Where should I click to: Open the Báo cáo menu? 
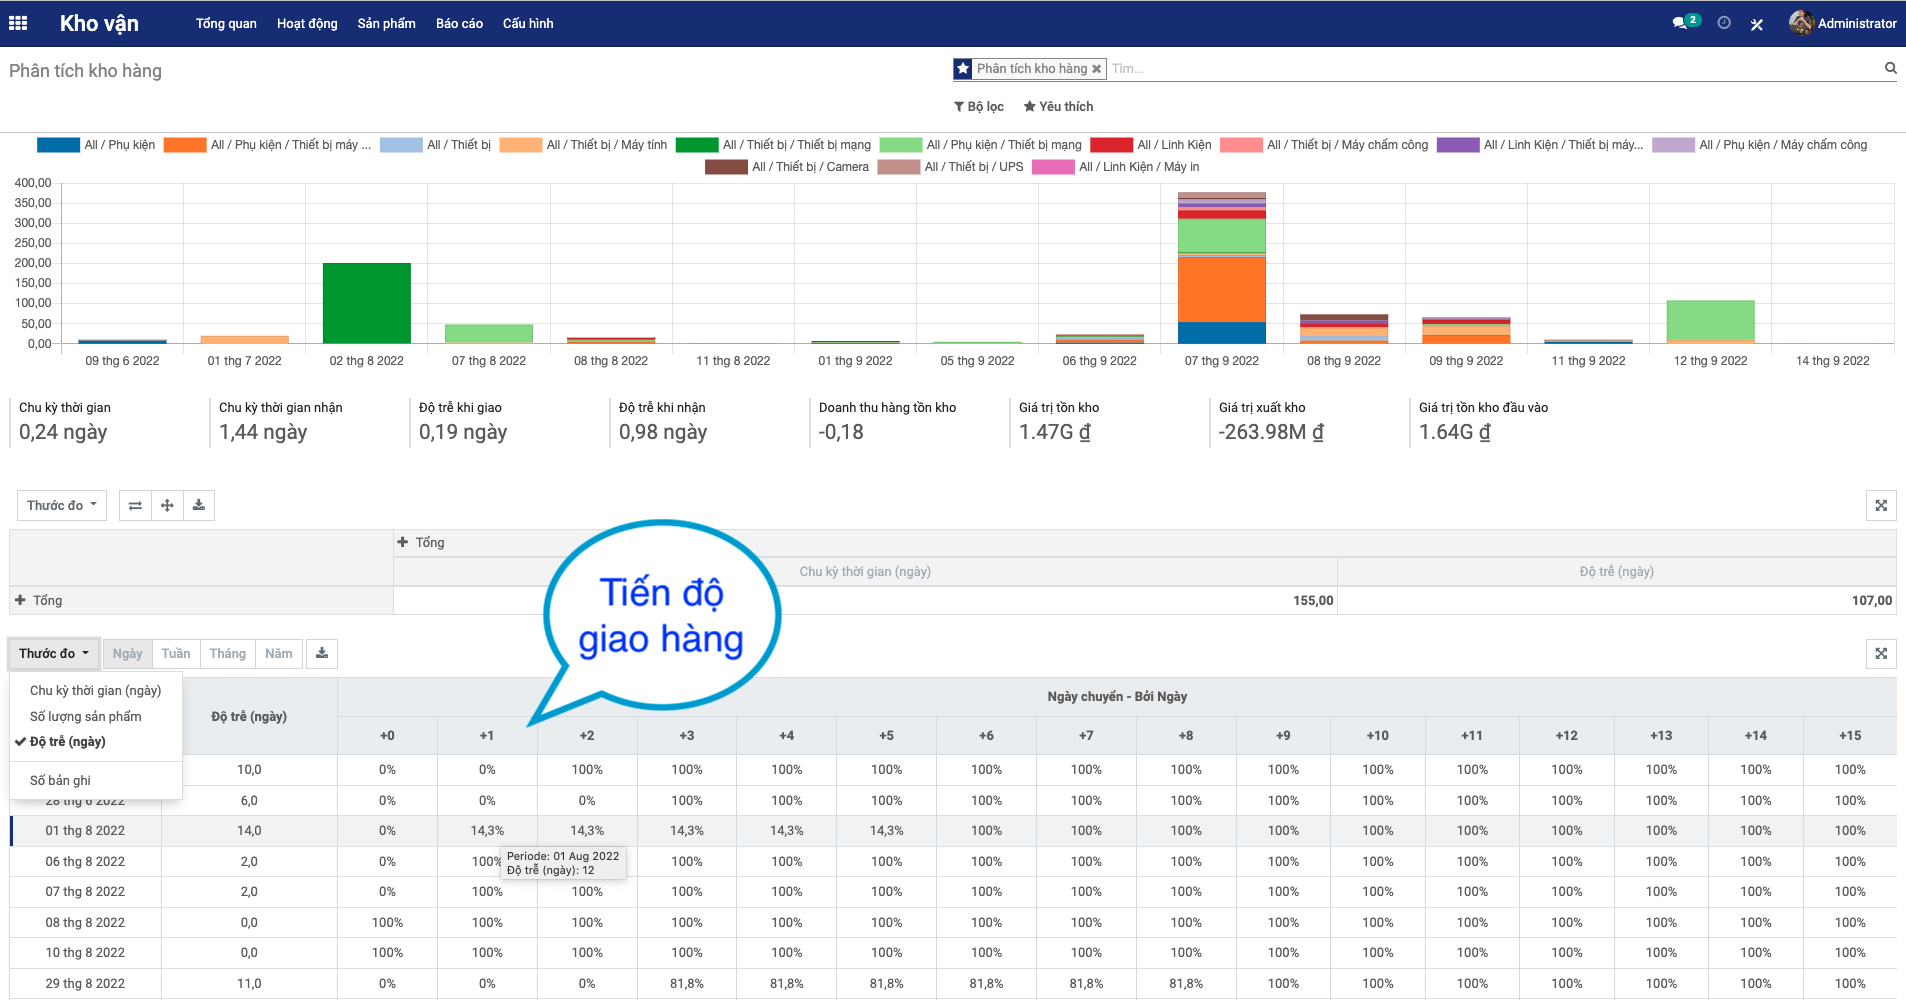(459, 23)
